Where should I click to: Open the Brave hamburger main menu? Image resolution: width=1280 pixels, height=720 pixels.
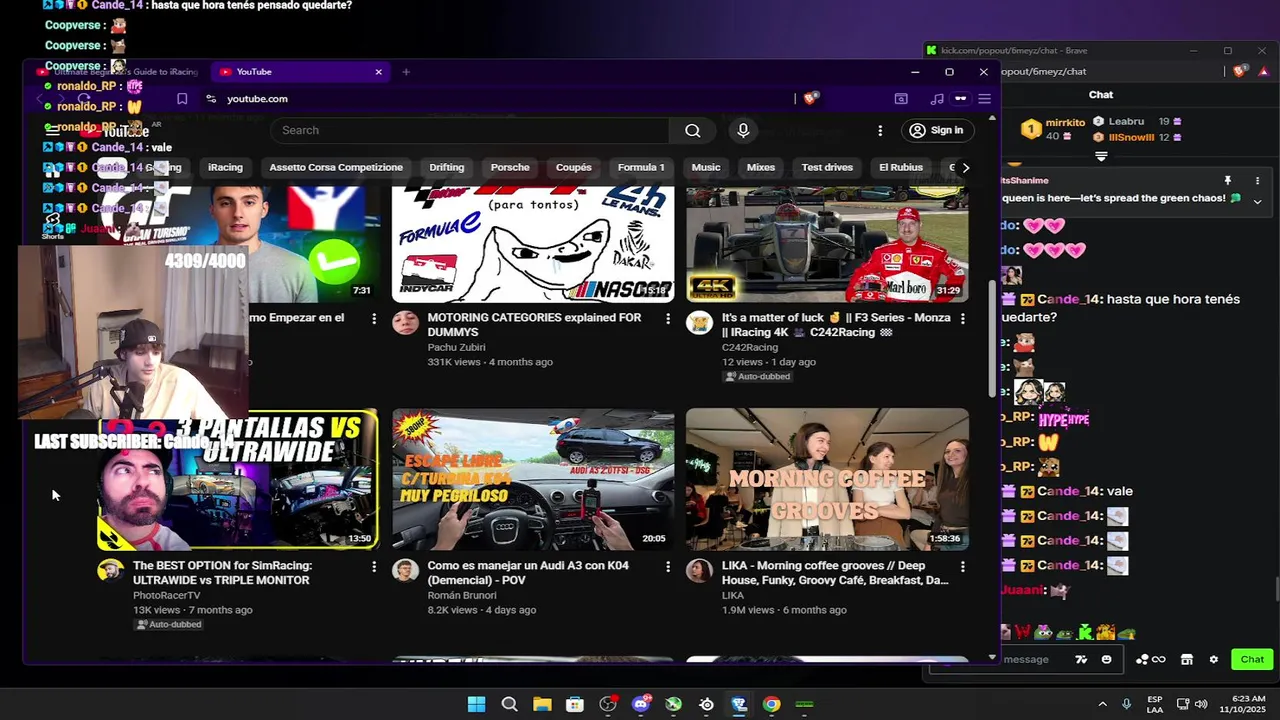[x=985, y=98]
